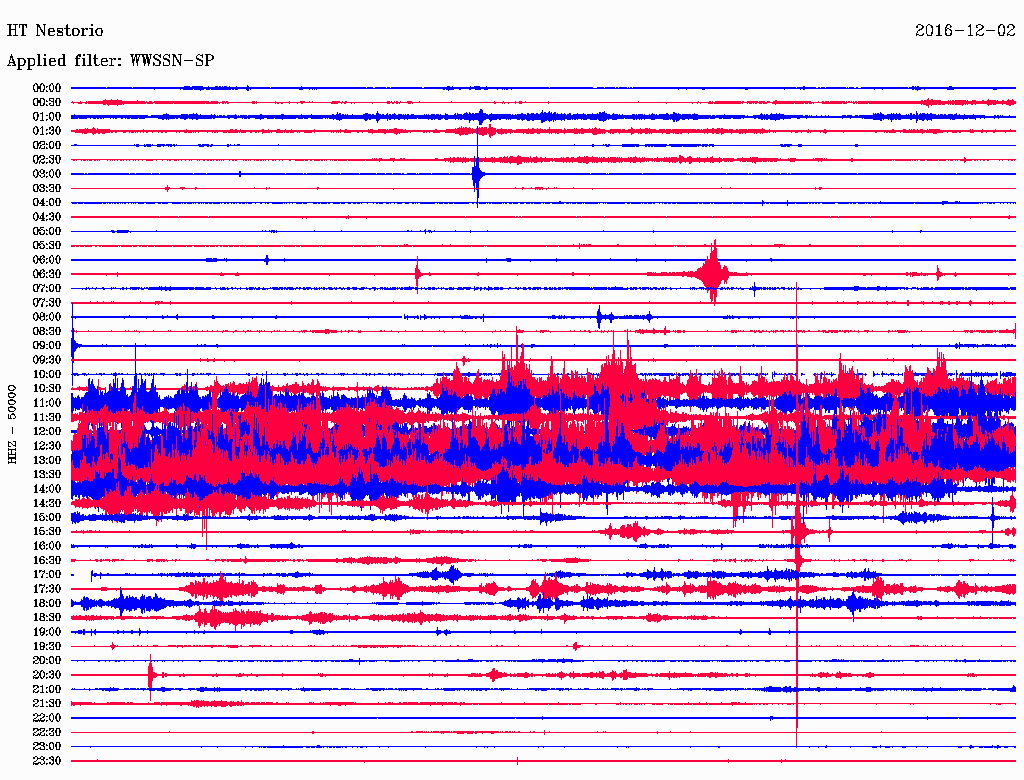Viewport: 1024px width, 780px height.
Task: Select the 07:30 time label
Action: click(47, 302)
